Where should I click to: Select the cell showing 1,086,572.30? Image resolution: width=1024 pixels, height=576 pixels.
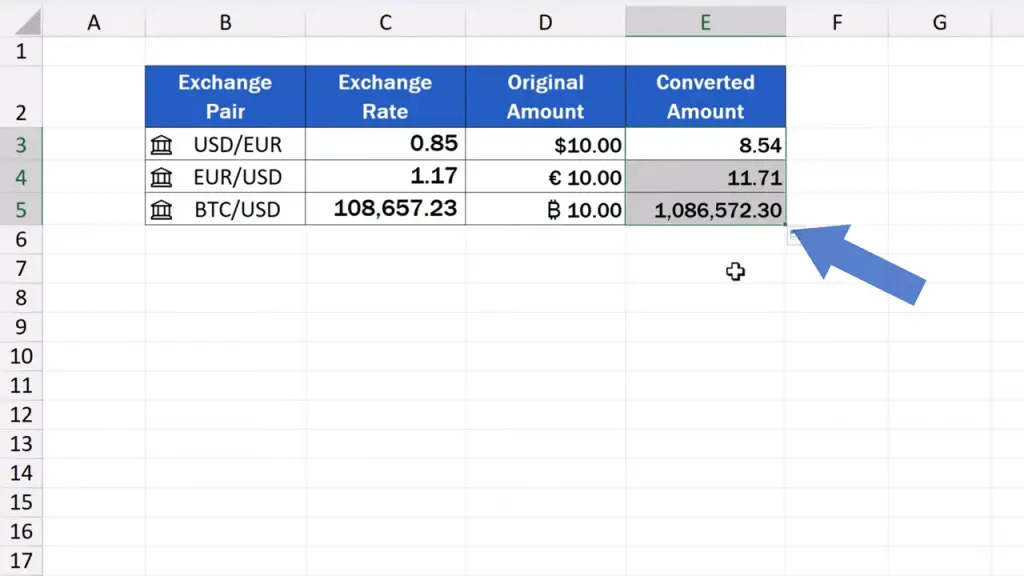[705, 210]
